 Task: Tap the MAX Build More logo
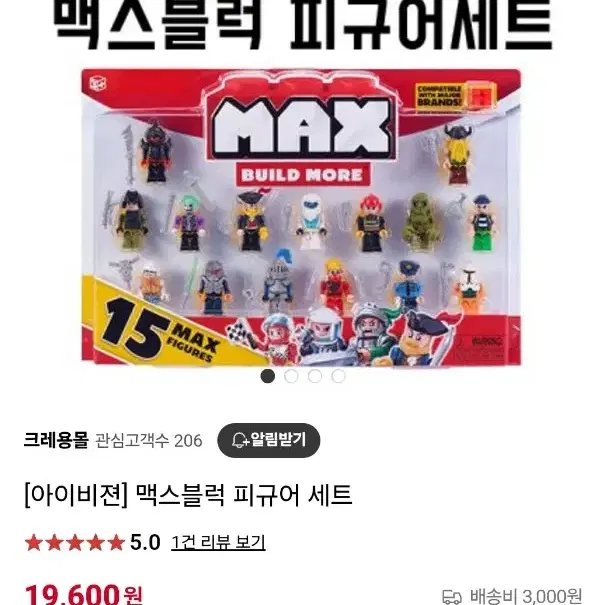(302, 139)
